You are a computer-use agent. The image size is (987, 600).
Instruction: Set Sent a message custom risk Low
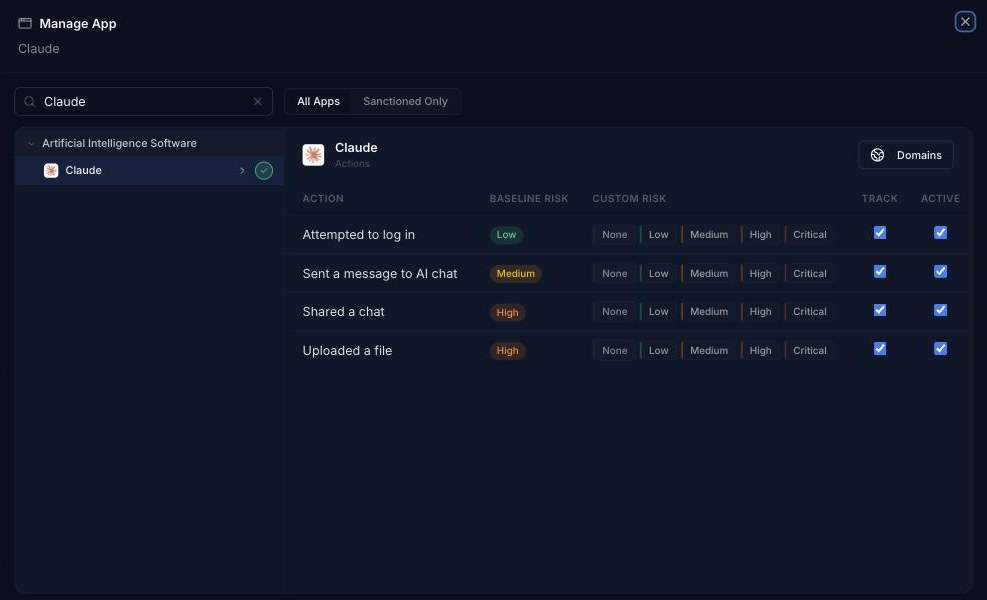pyautogui.click(x=658, y=273)
